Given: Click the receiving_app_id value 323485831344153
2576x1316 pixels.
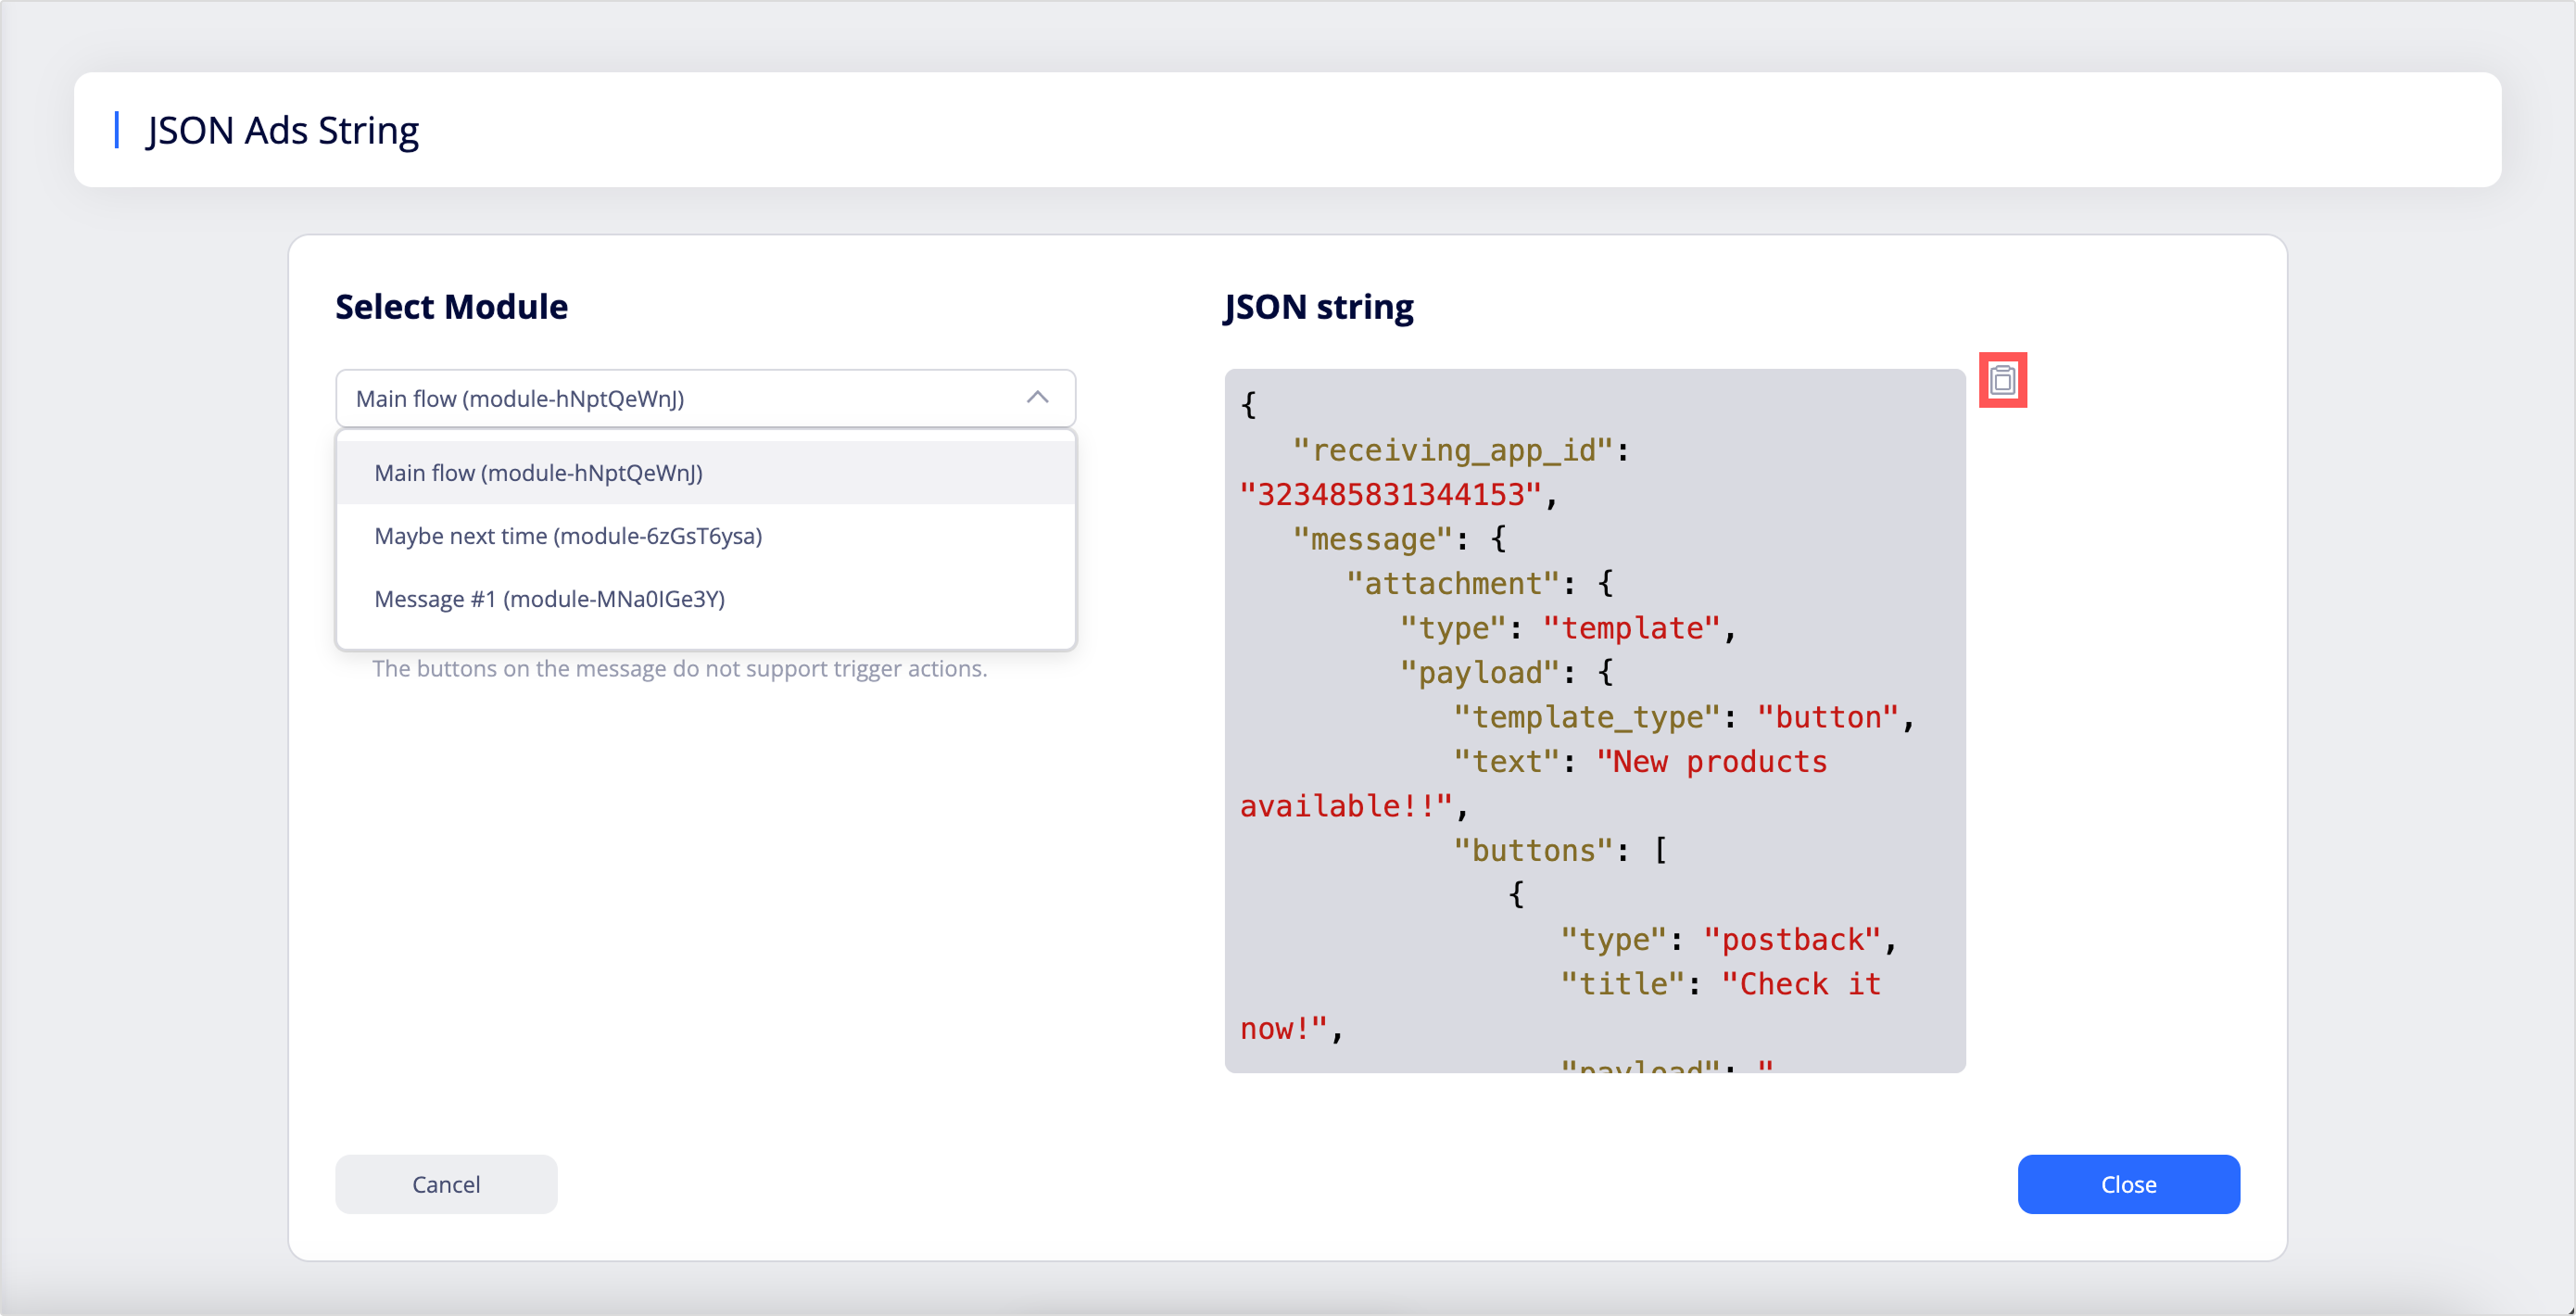Looking at the screenshot, I should tap(1390, 495).
